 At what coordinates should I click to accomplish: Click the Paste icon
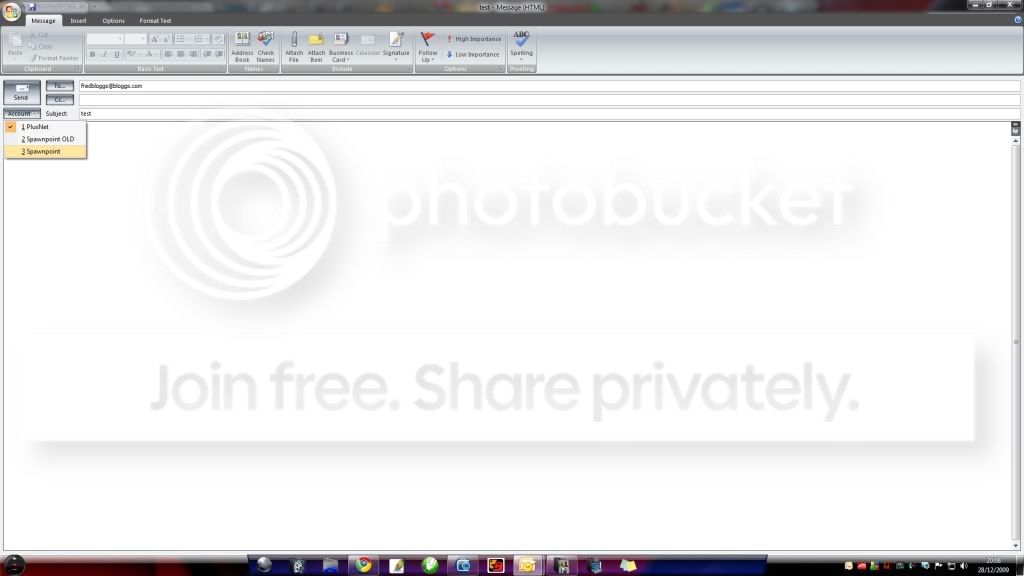(15, 40)
